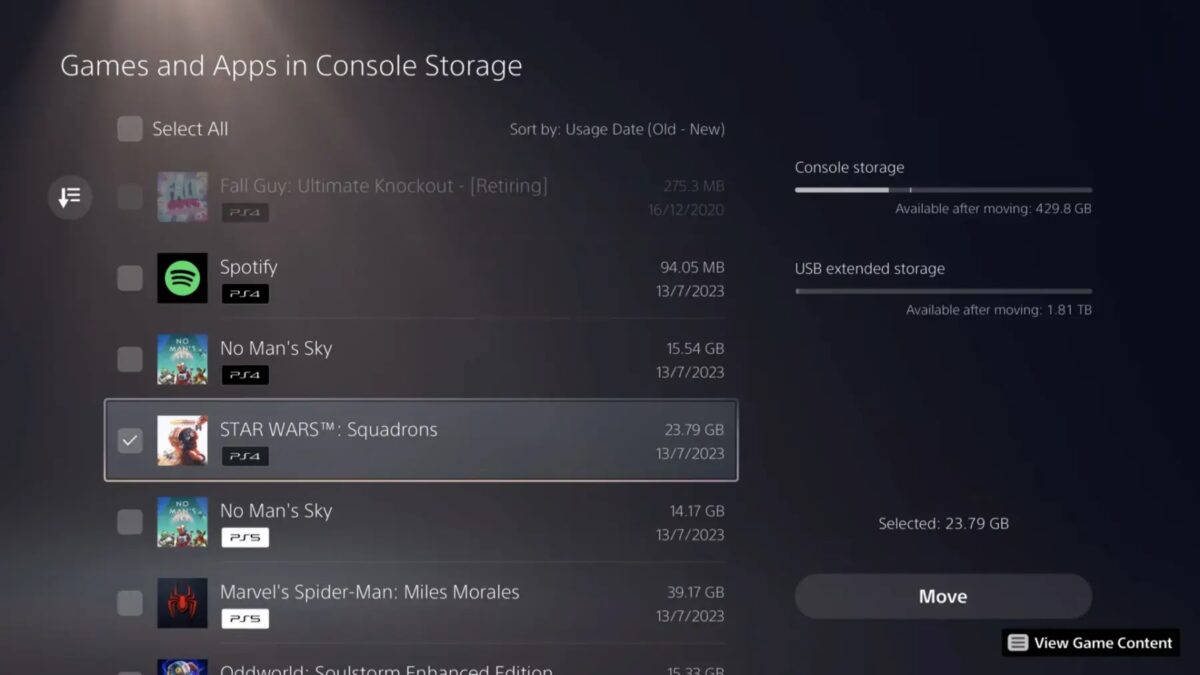Click the options icon beside View Game Content

pyautogui.click(x=1018, y=643)
